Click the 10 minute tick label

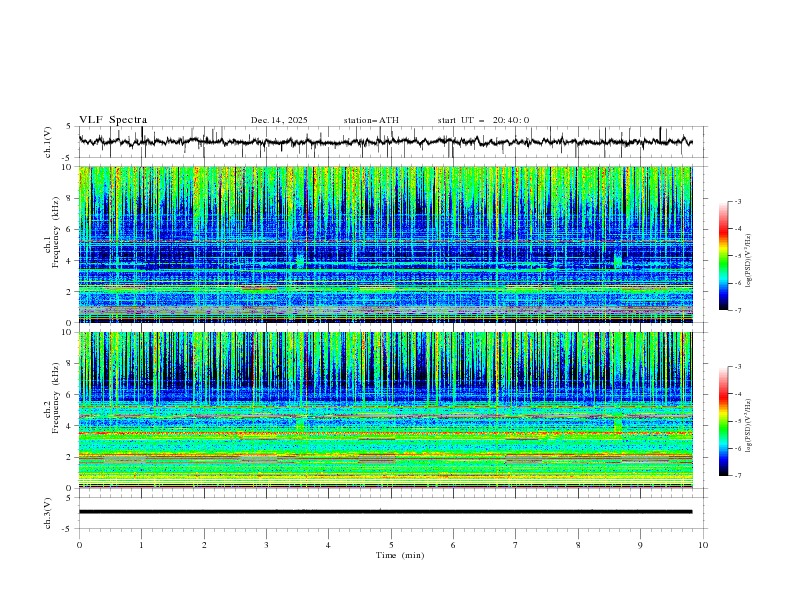pyautogui.click(x=703, y=545)
